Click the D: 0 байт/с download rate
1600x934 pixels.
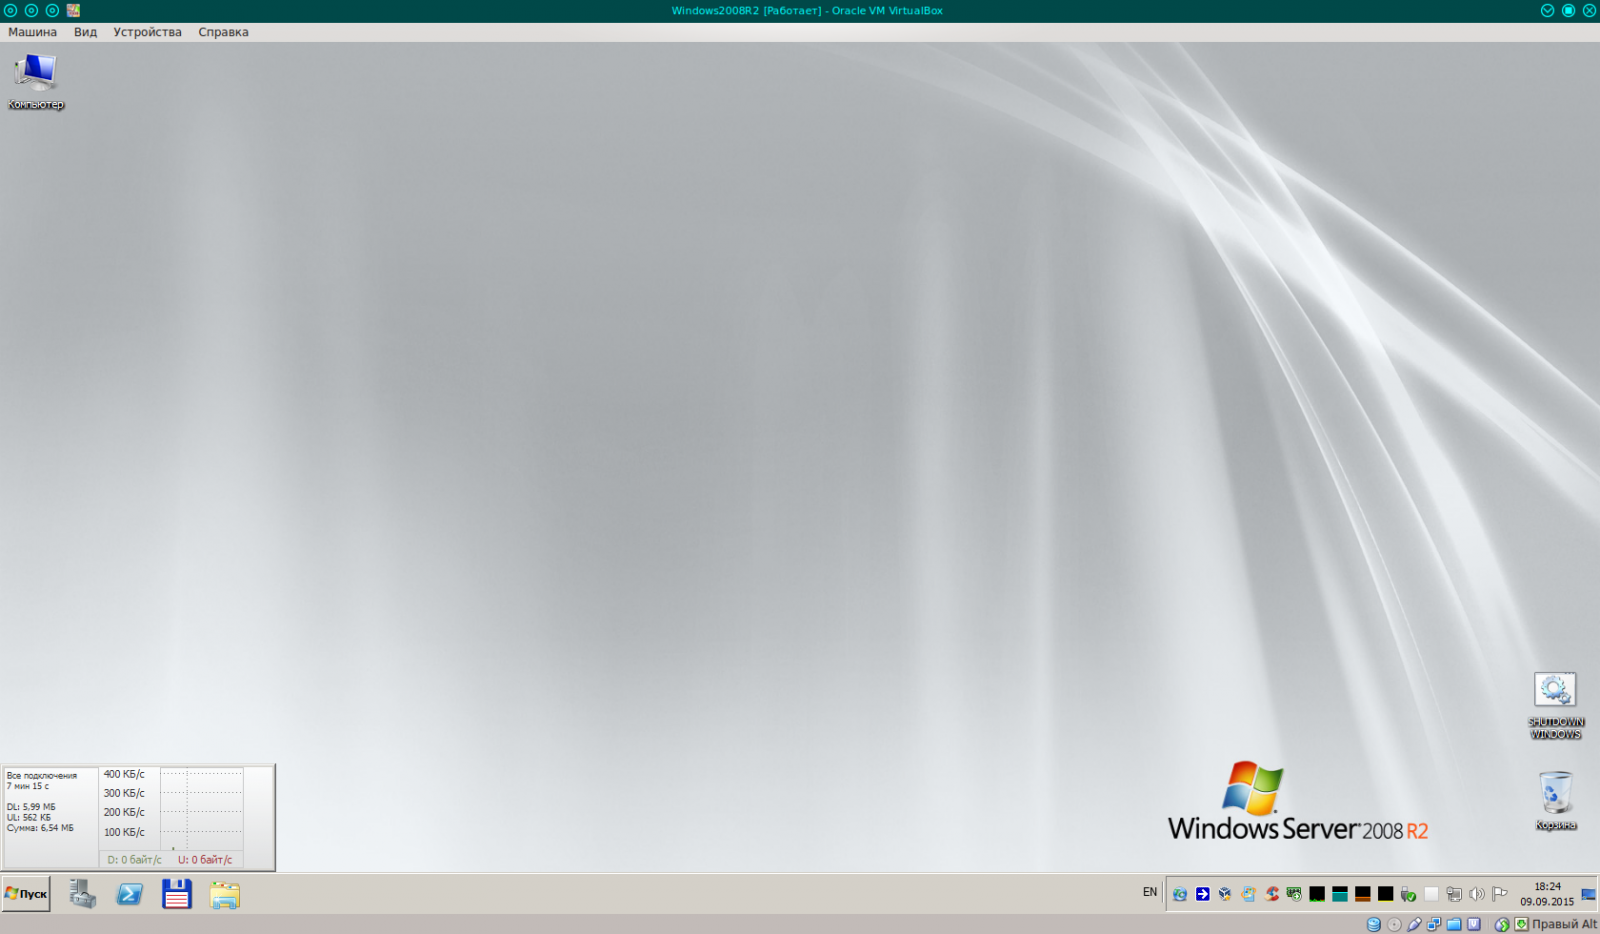134,859
